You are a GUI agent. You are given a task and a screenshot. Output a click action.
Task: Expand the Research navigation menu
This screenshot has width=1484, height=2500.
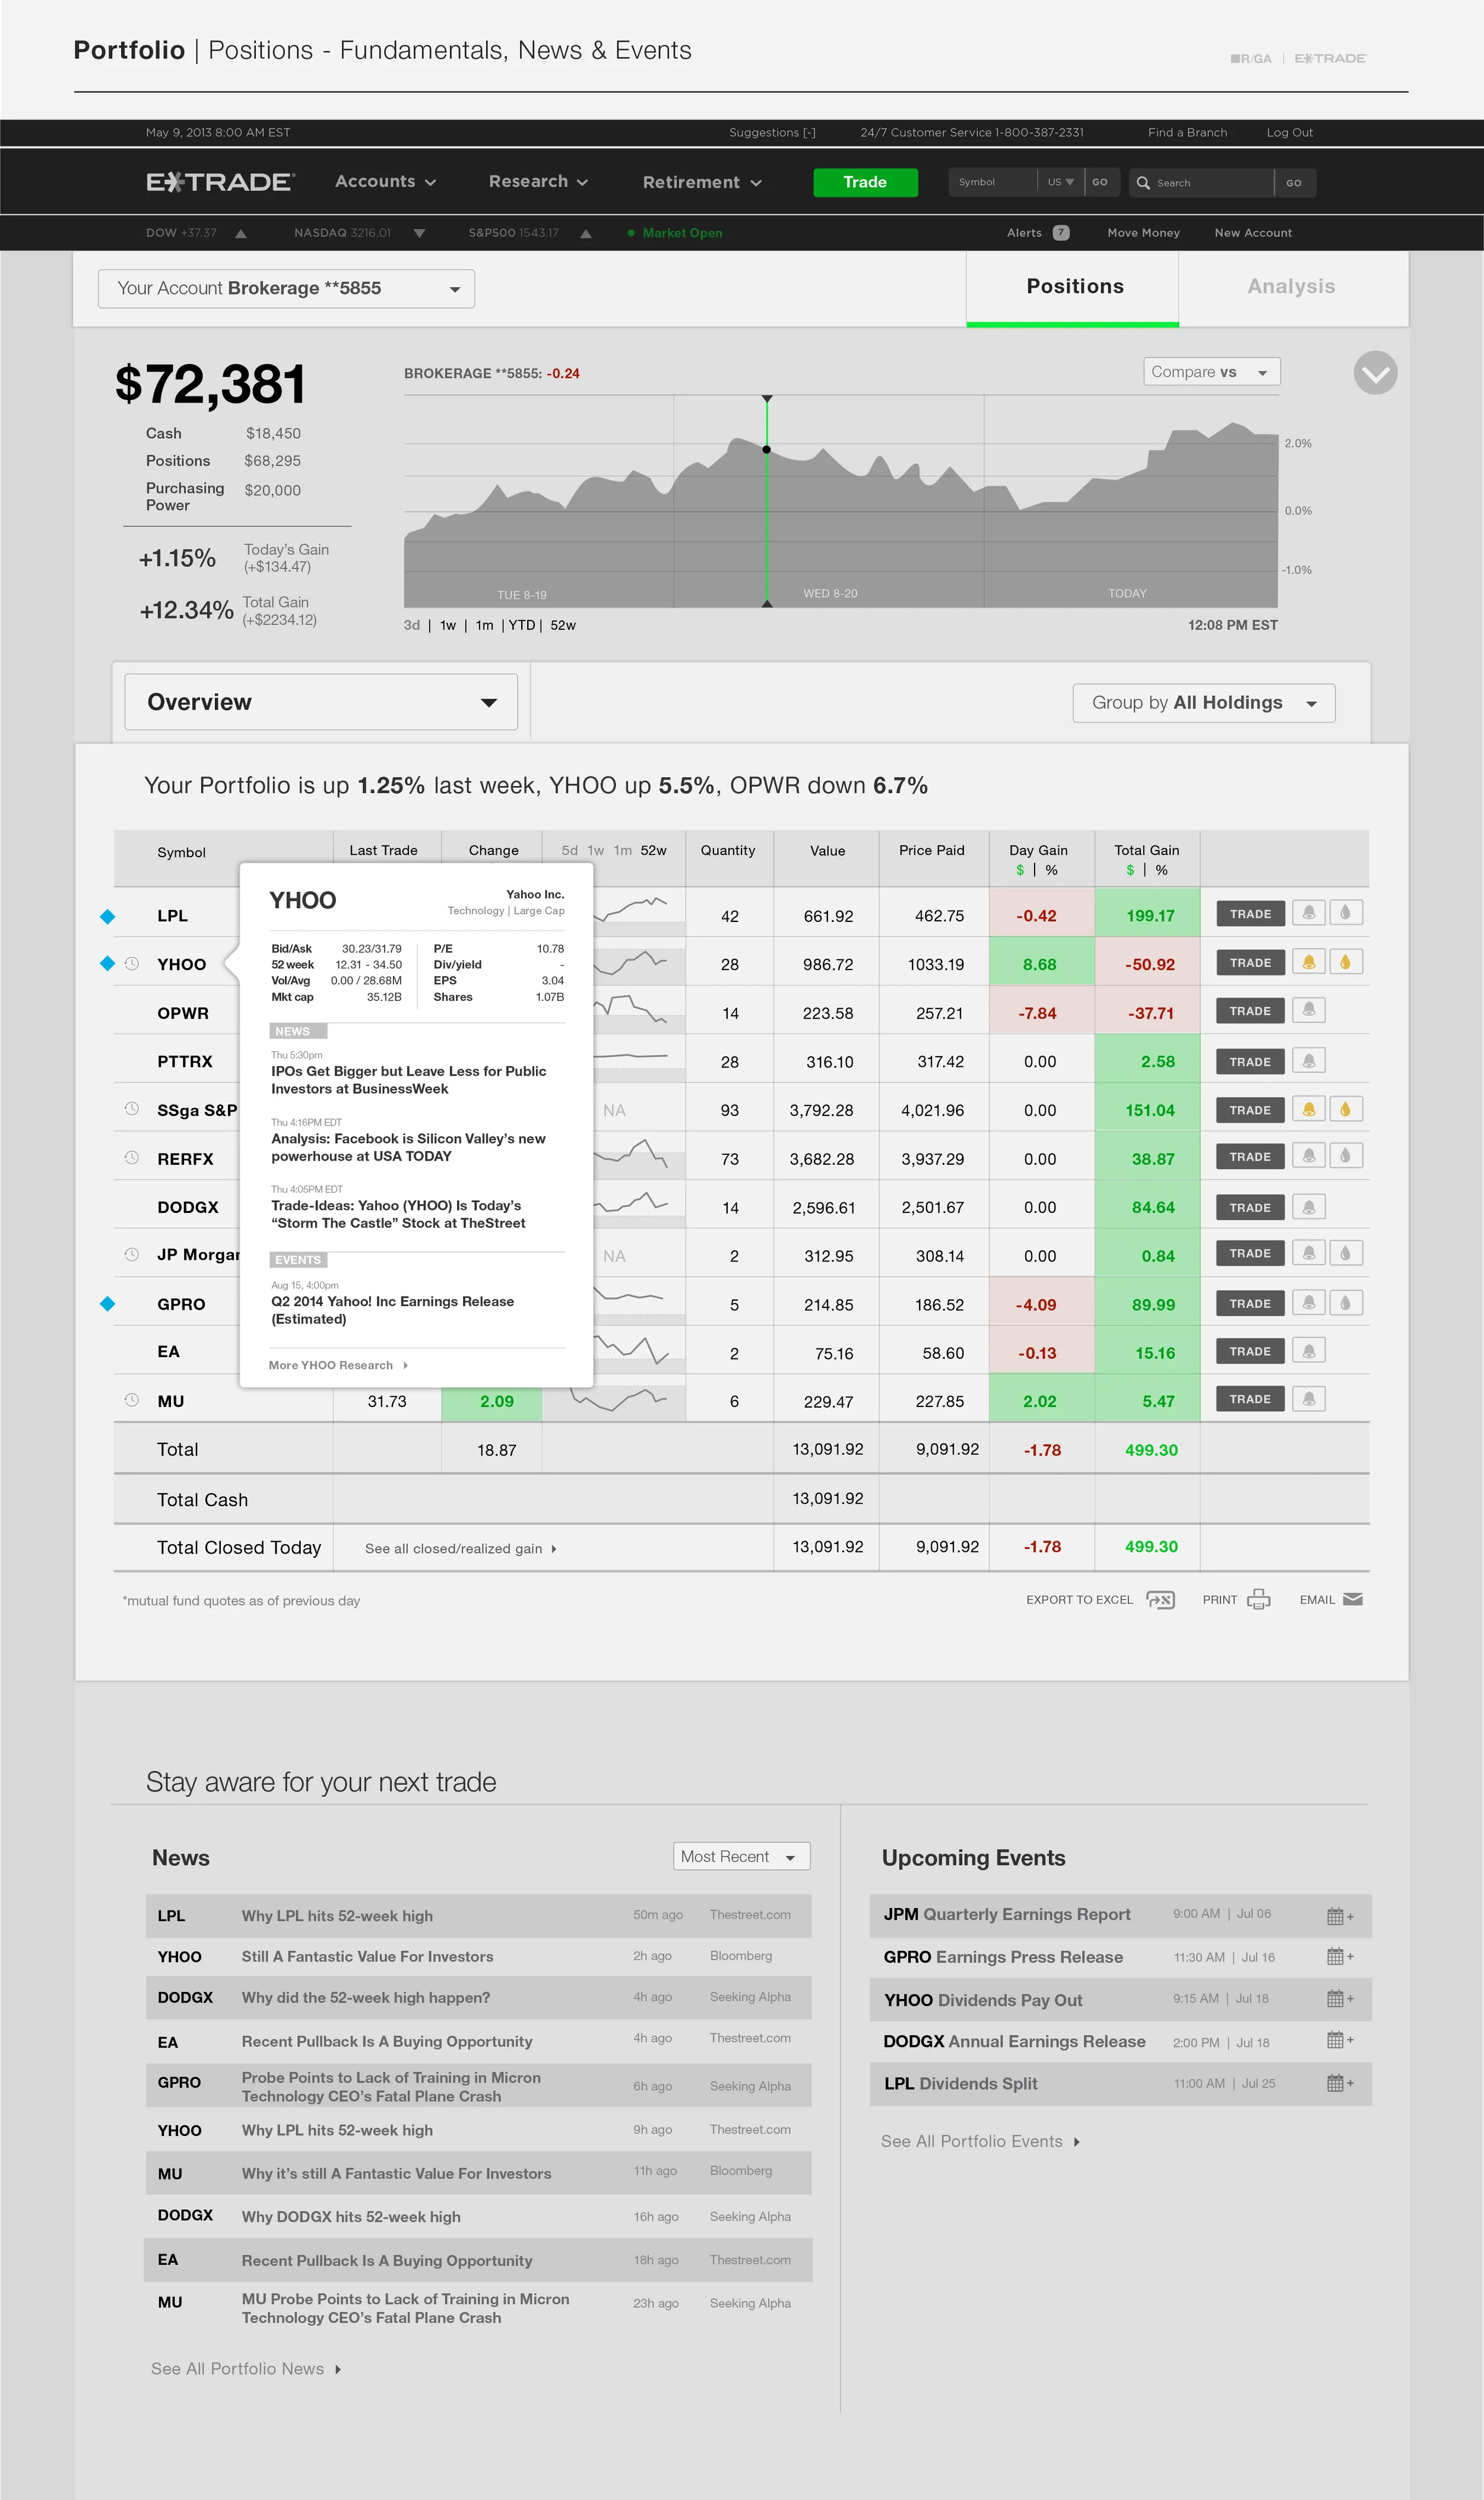tap(538, 182)
